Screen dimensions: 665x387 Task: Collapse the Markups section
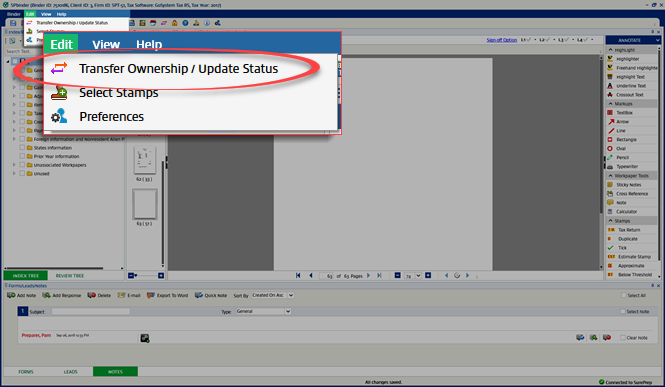coord(610,104)
